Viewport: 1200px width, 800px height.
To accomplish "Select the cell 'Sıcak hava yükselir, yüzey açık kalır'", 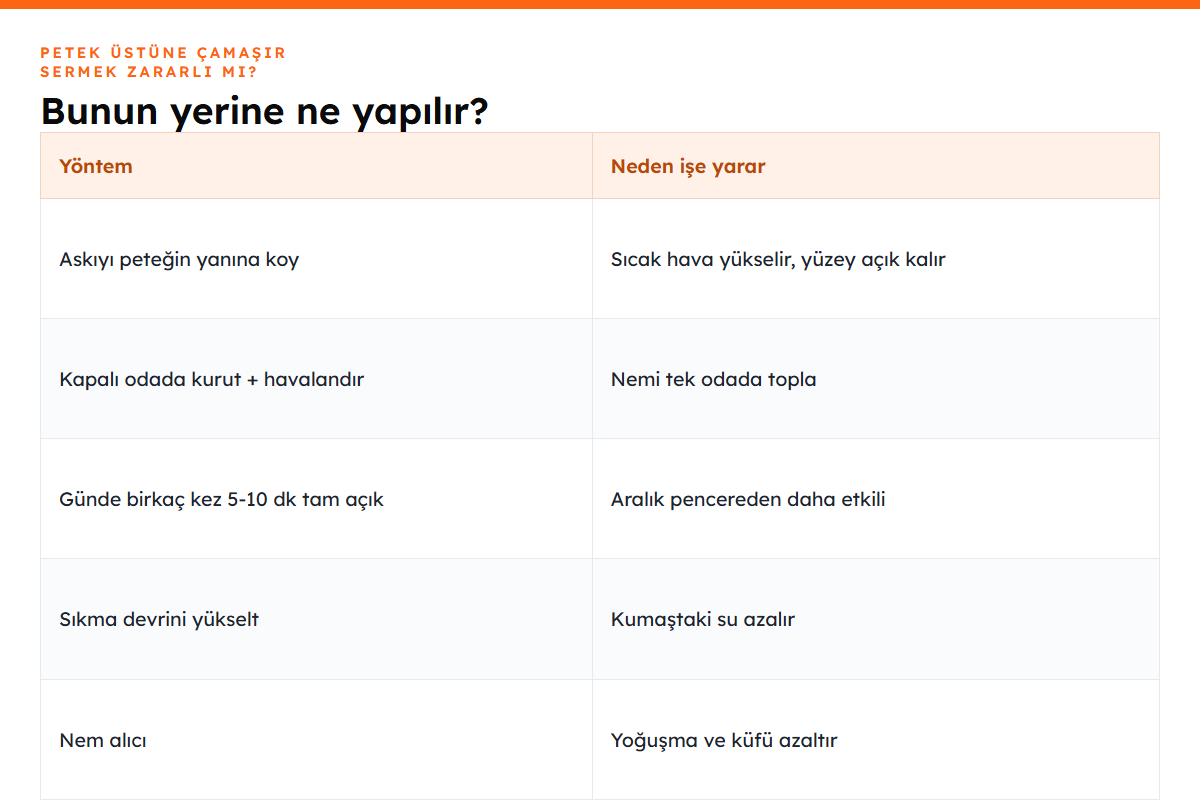I will 876,259.
